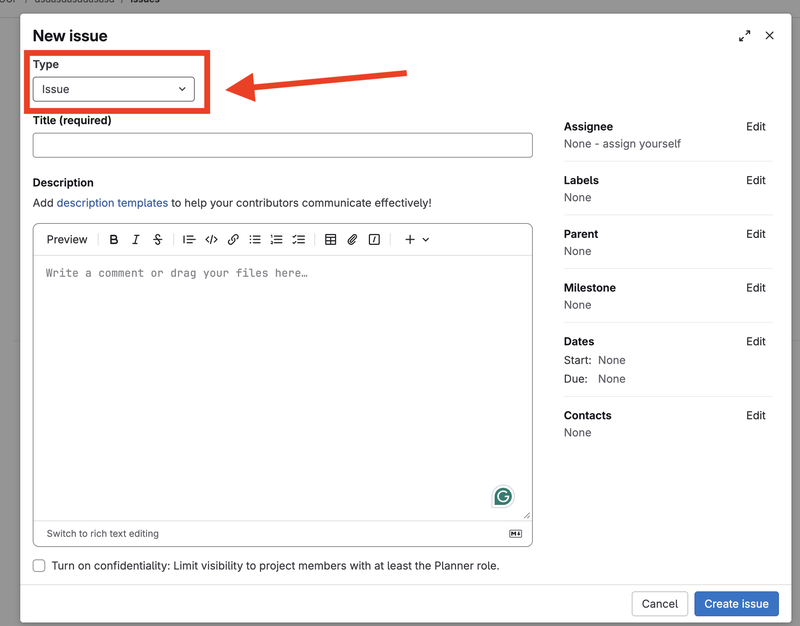800x626 pixels.
Task: Enable the confidentiality checkbox
Action: [40, 566]
